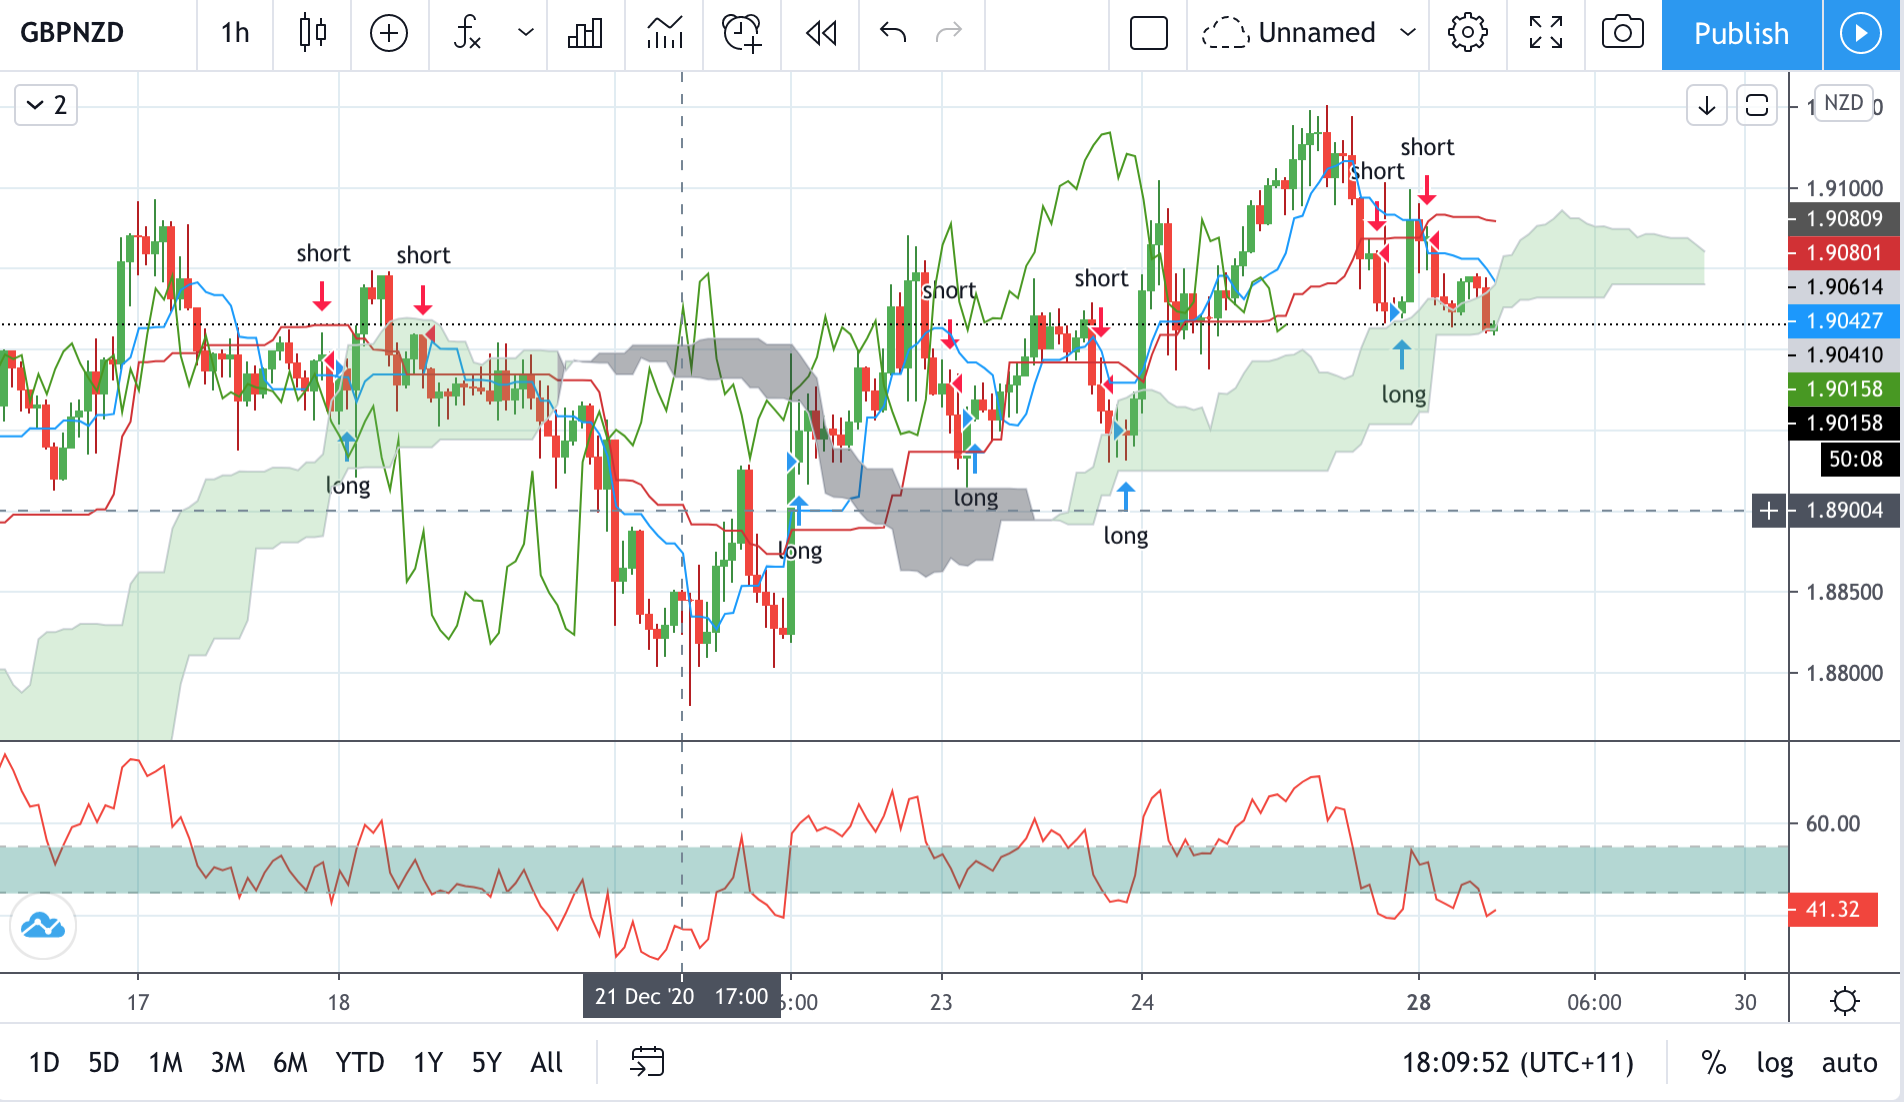Take a chart snapshot with camera icon
This screenshot has width=1904, height=1102.
pyautogui.click(x=1622, y=33)
